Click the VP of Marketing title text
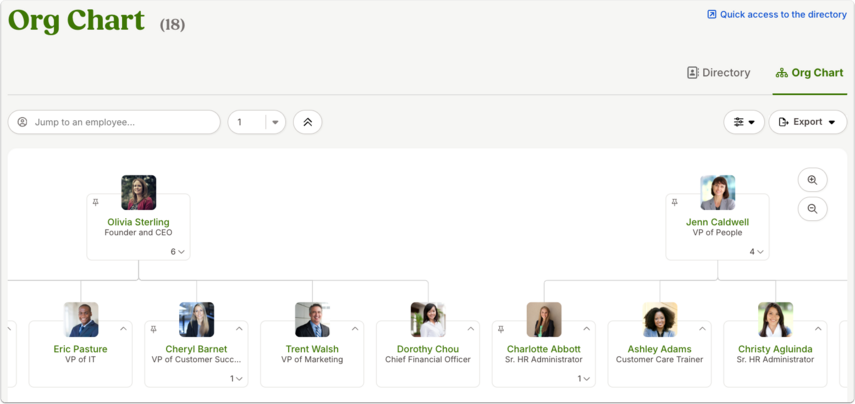The height and width of the screenshot is (404, 855). click(312, 359)
